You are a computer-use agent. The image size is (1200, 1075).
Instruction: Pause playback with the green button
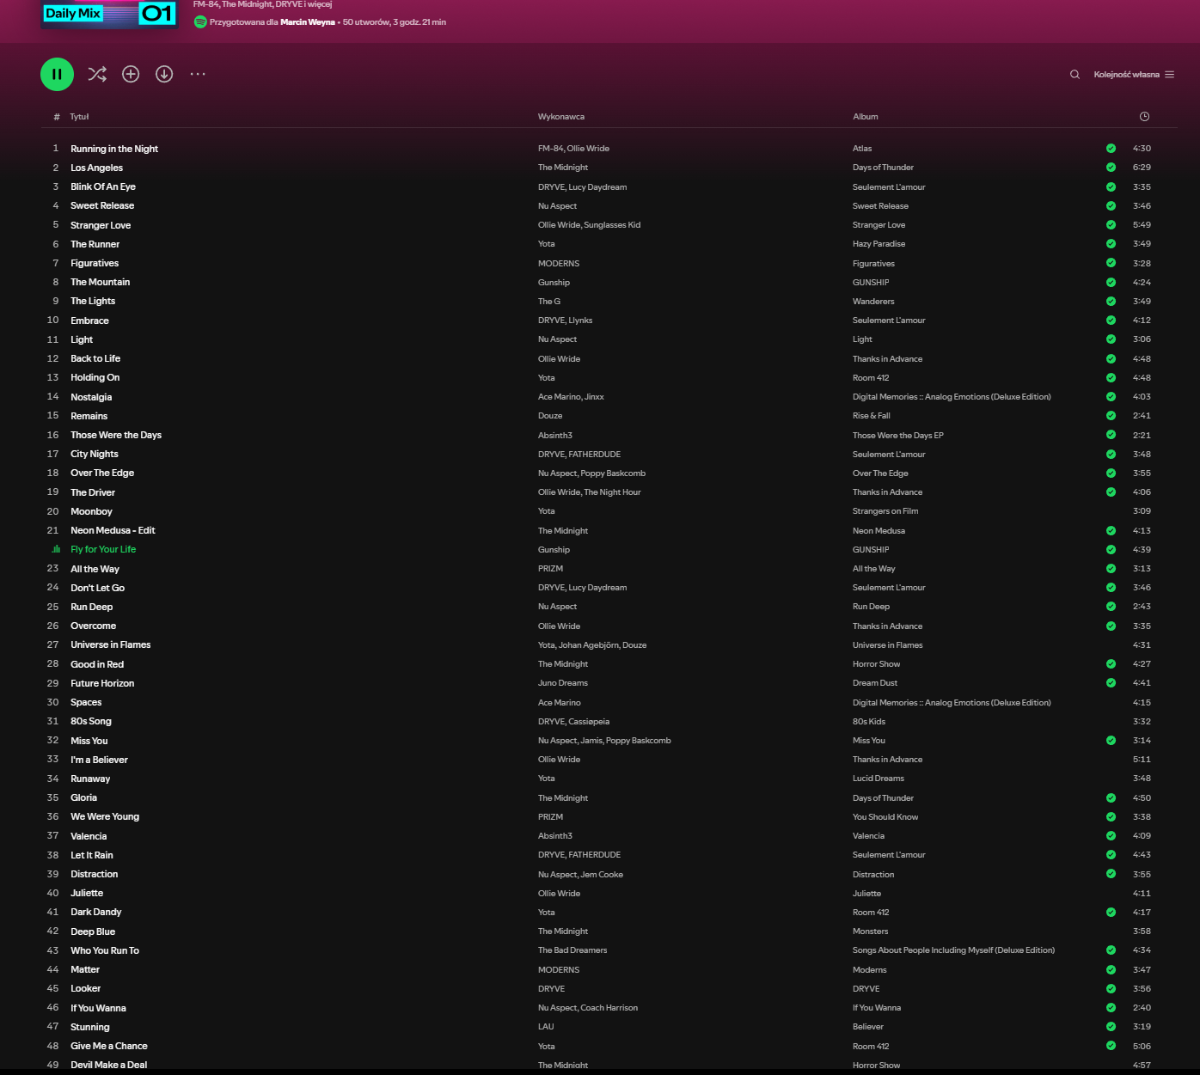(x=57, y=74)
